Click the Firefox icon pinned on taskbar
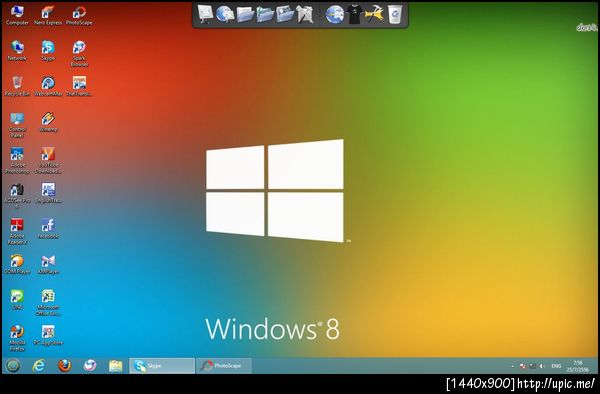The height and width of the screenshot is (394, 600). (x=64, y=366)
